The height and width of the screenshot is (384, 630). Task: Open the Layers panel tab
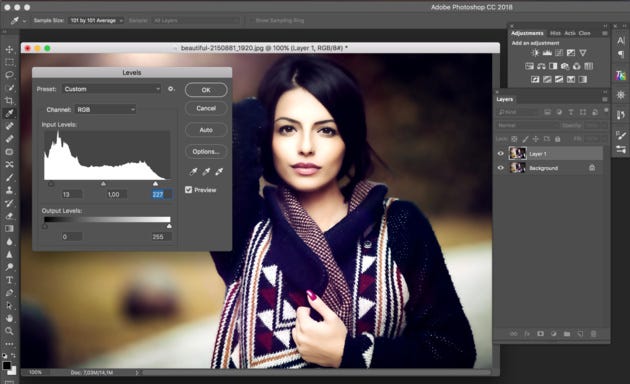[x=505, y=99]
